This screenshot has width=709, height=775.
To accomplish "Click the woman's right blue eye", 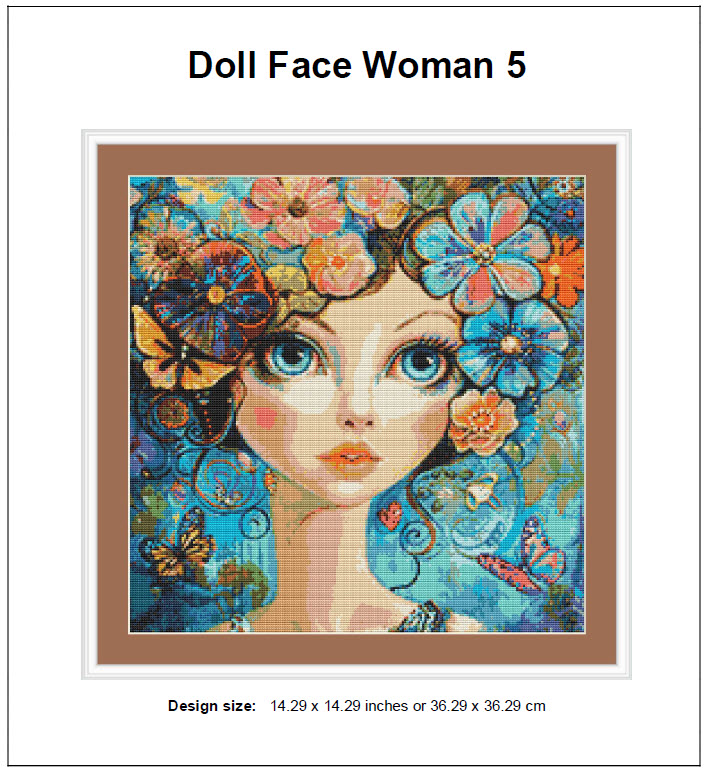I will [x=423, y=364].
